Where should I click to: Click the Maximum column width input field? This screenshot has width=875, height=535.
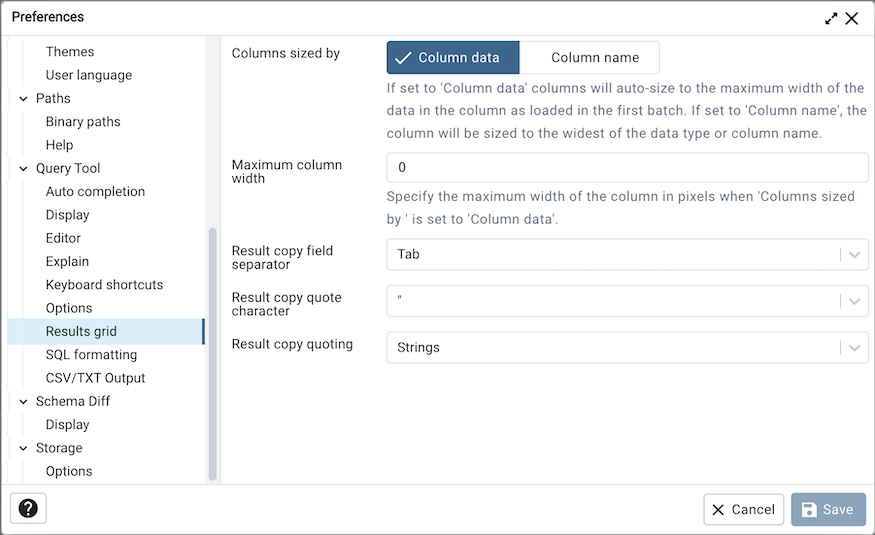(626, 167)
